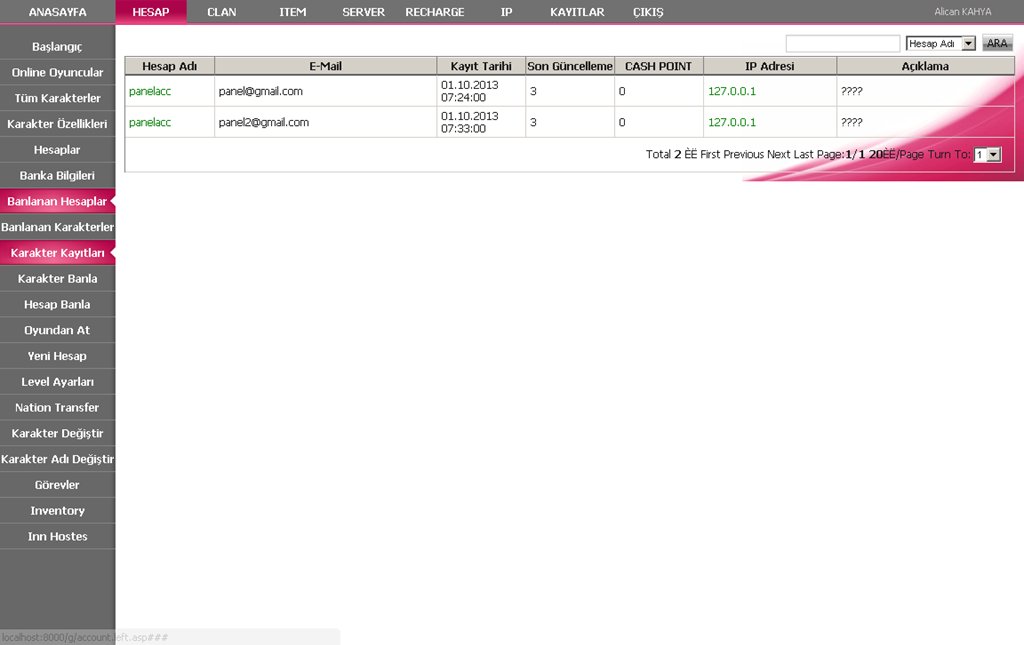Screen dimensions: 1024x645
Task: Click IP 127.0.0.1 in panel@gmail.com row
Action: (732, 91)
